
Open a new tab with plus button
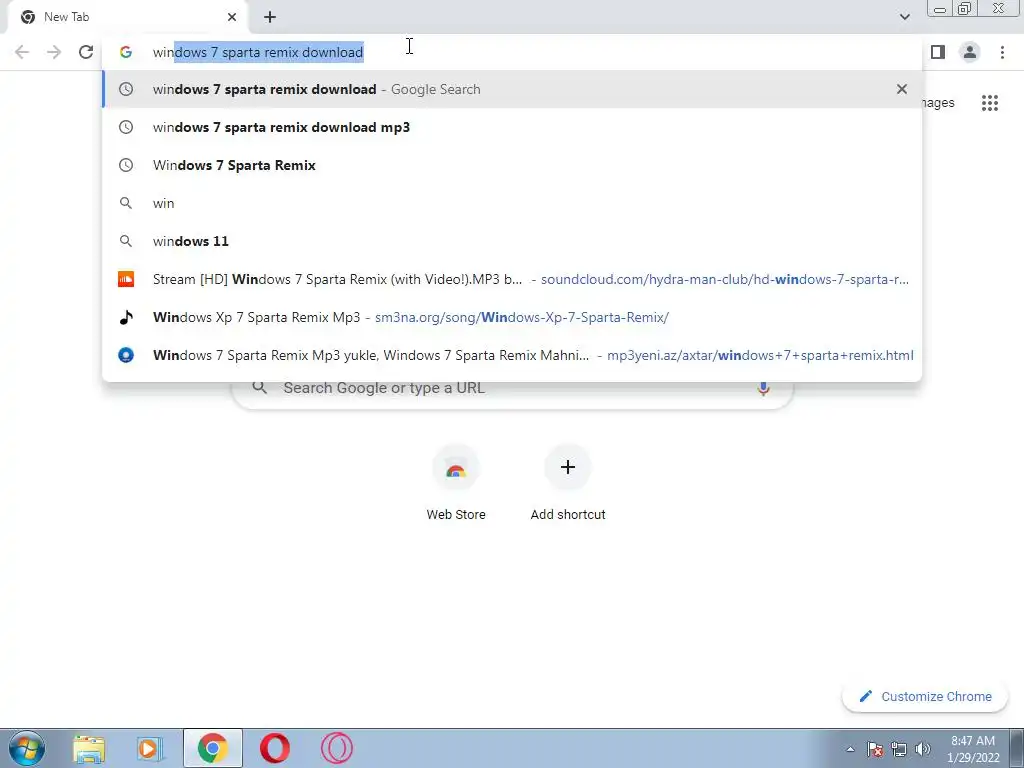click(270, 17)
